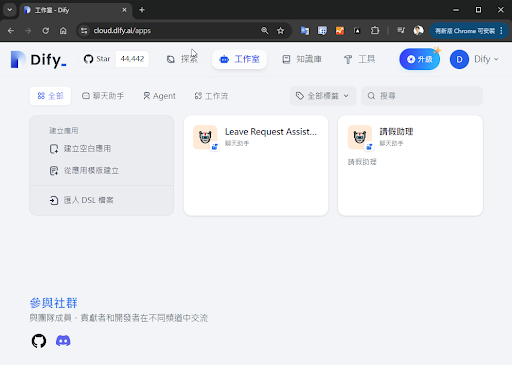Select the 全部 filter tab
The width and height of the screenshot is (512, 365).
(50, 96)
